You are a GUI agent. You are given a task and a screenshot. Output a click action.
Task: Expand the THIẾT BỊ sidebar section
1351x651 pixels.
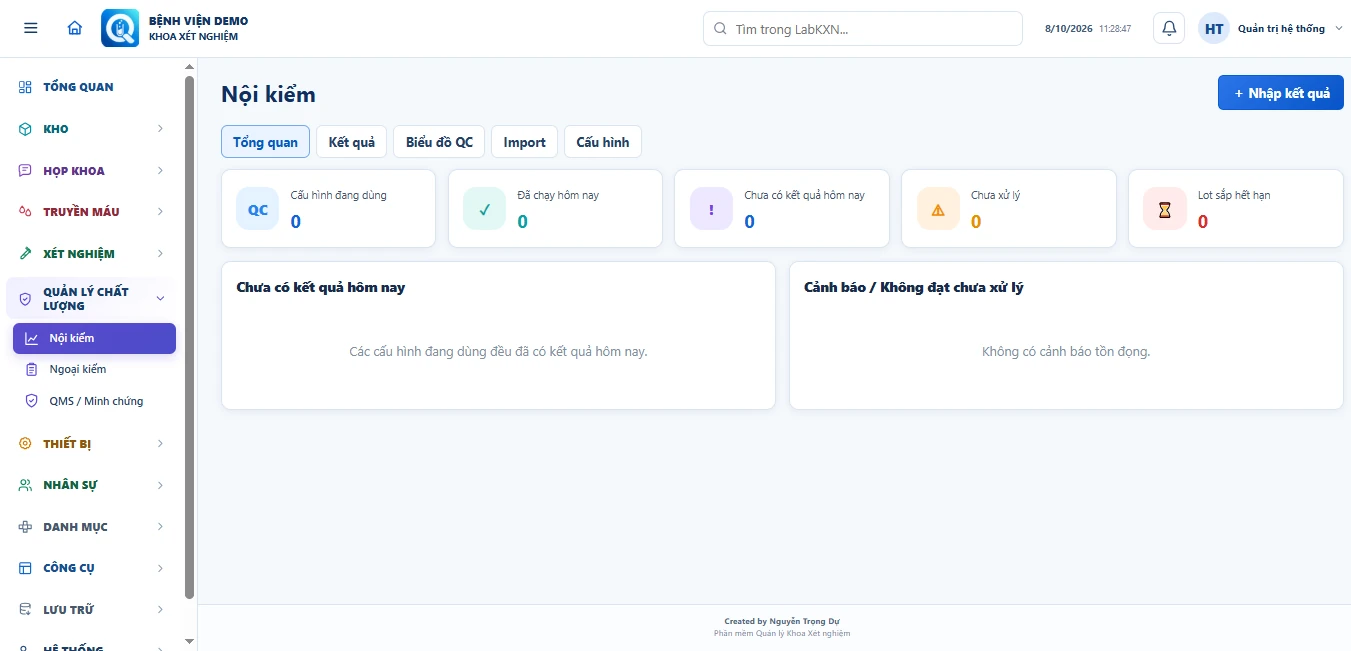(x=92, y=444)
